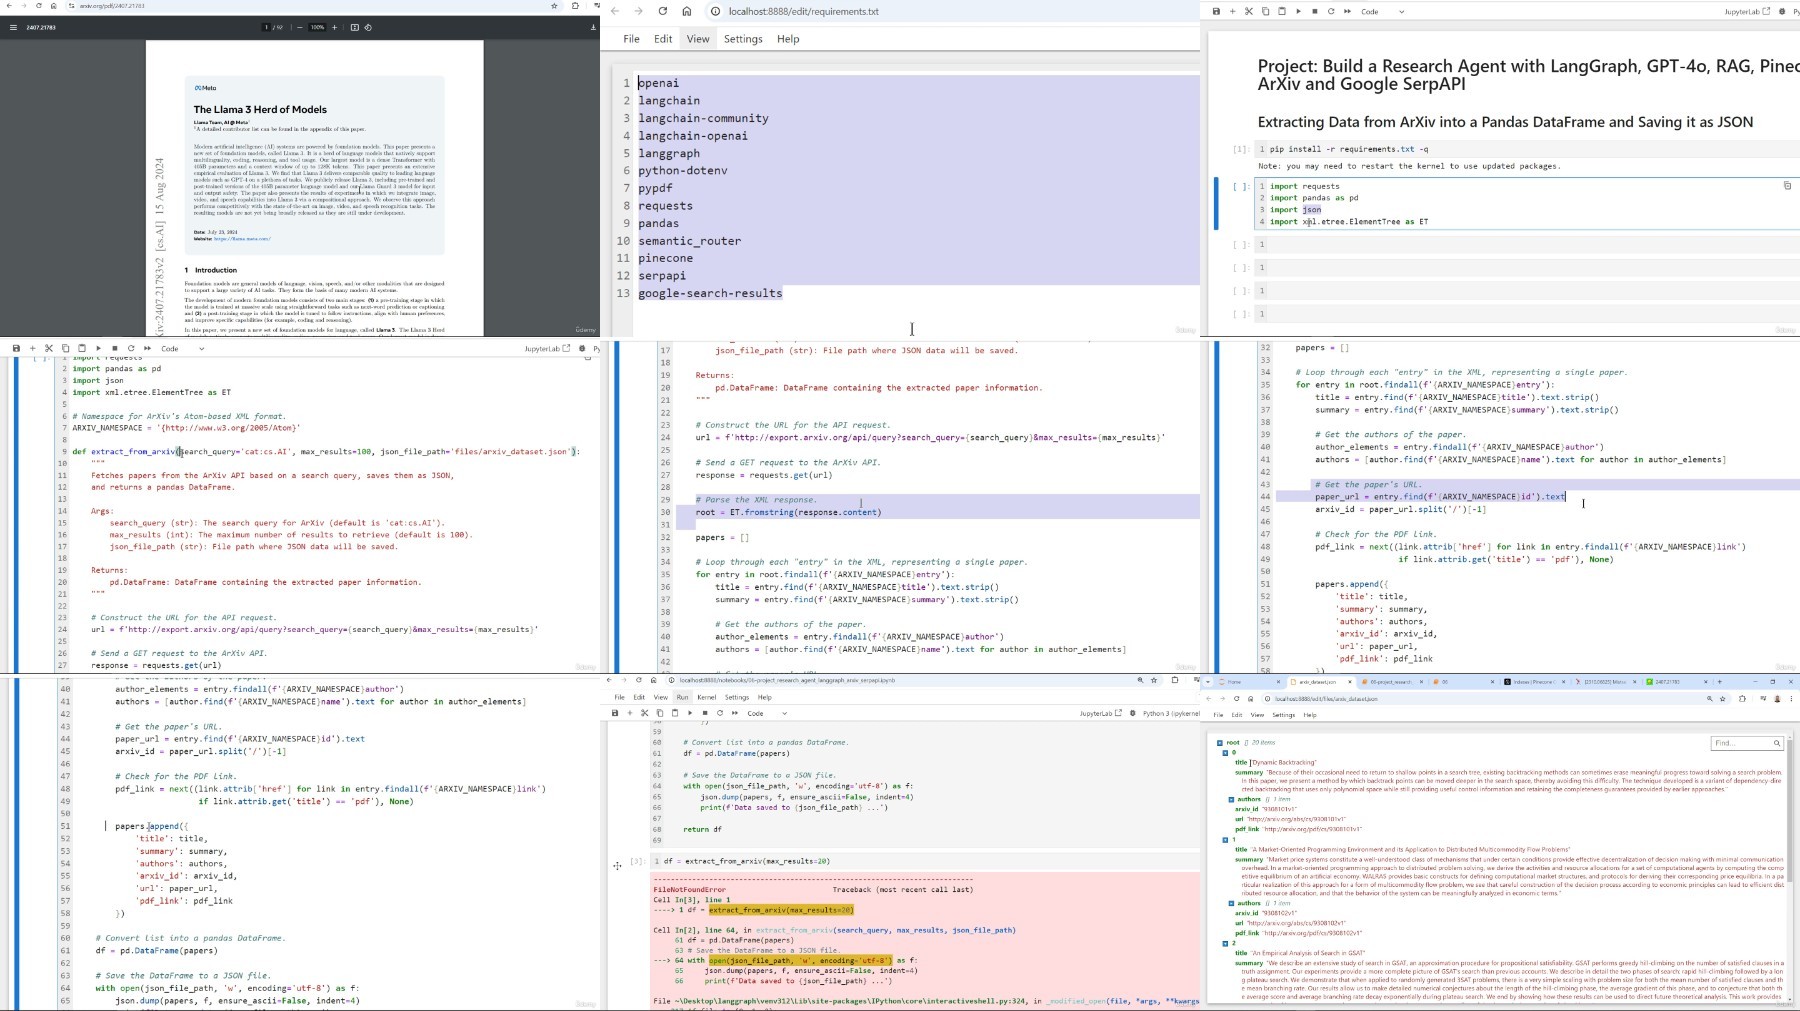Open the Help menu in the requirements.txt editor
This screenshot has width=1800, height=1011.
pos(788,39)
